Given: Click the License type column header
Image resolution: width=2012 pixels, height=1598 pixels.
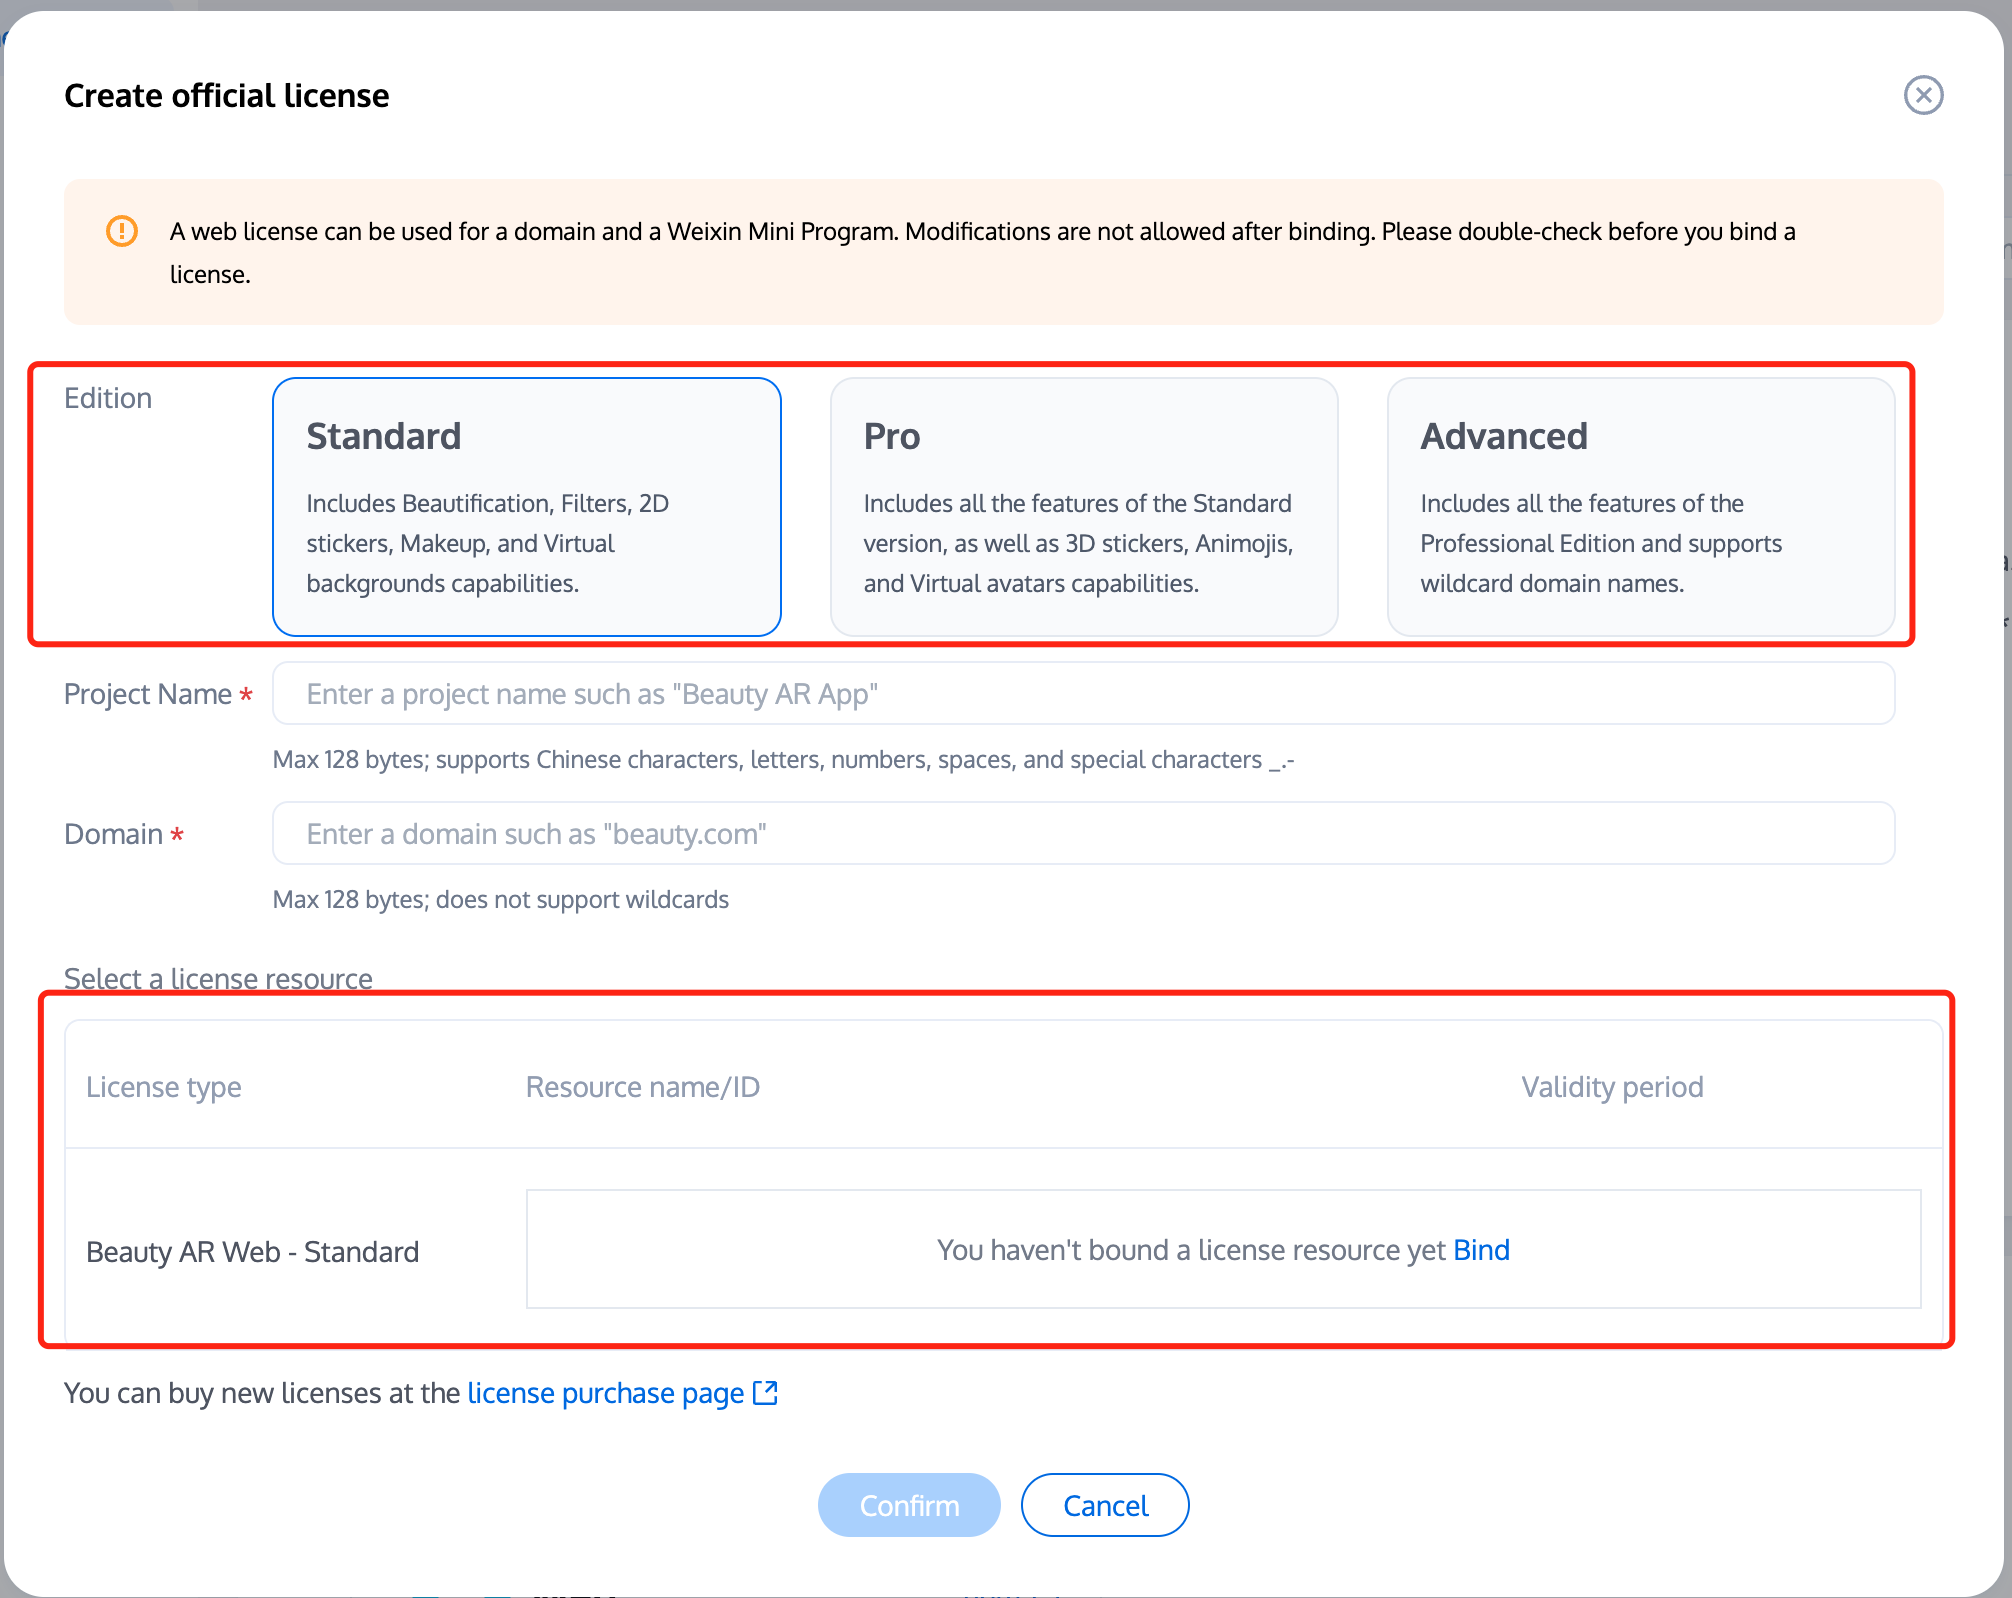Looking at the screenshot, I should (x=164, y=1087).
